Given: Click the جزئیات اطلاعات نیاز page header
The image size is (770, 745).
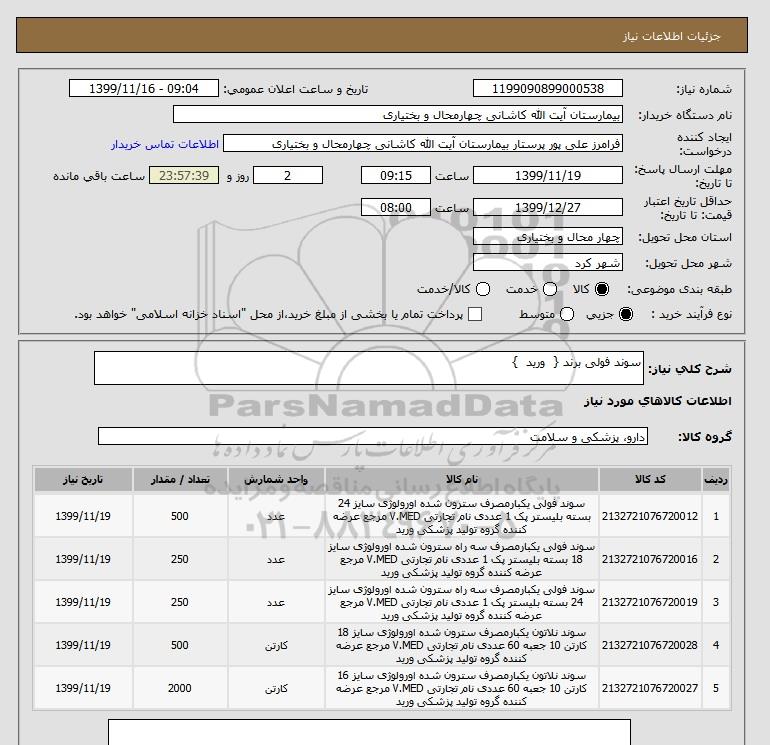Looking at the screenshot, I should (x=671, y=36).
